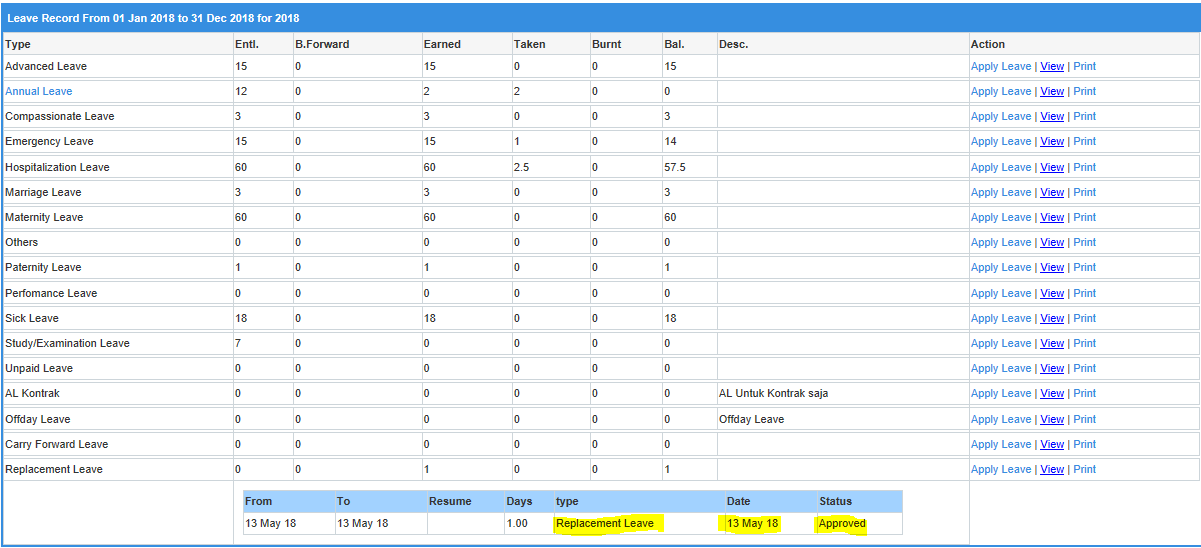Viewport: 1201px width, 548px height.
Task: Print Perfomance Leave record
Action: pyautogui.click(x=1084, y=293)
